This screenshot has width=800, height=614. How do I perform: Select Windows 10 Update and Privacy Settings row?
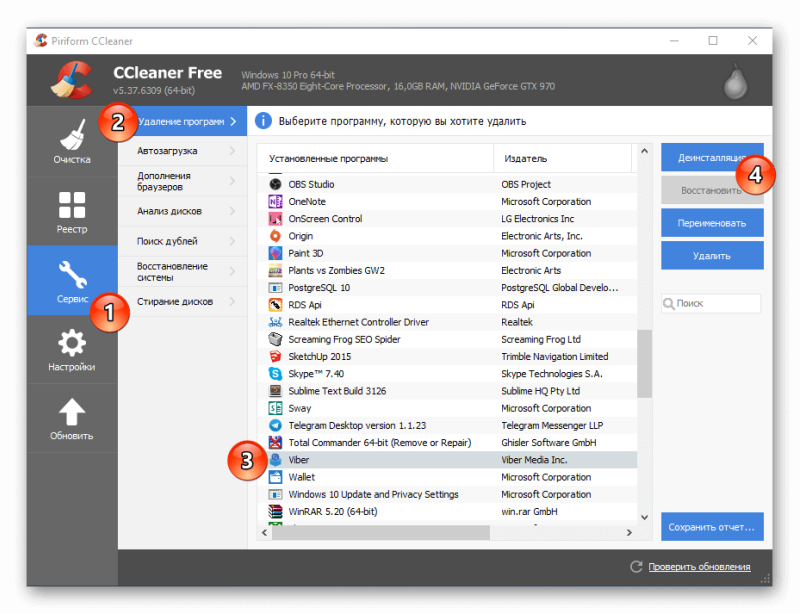click(x=448, y=495)
